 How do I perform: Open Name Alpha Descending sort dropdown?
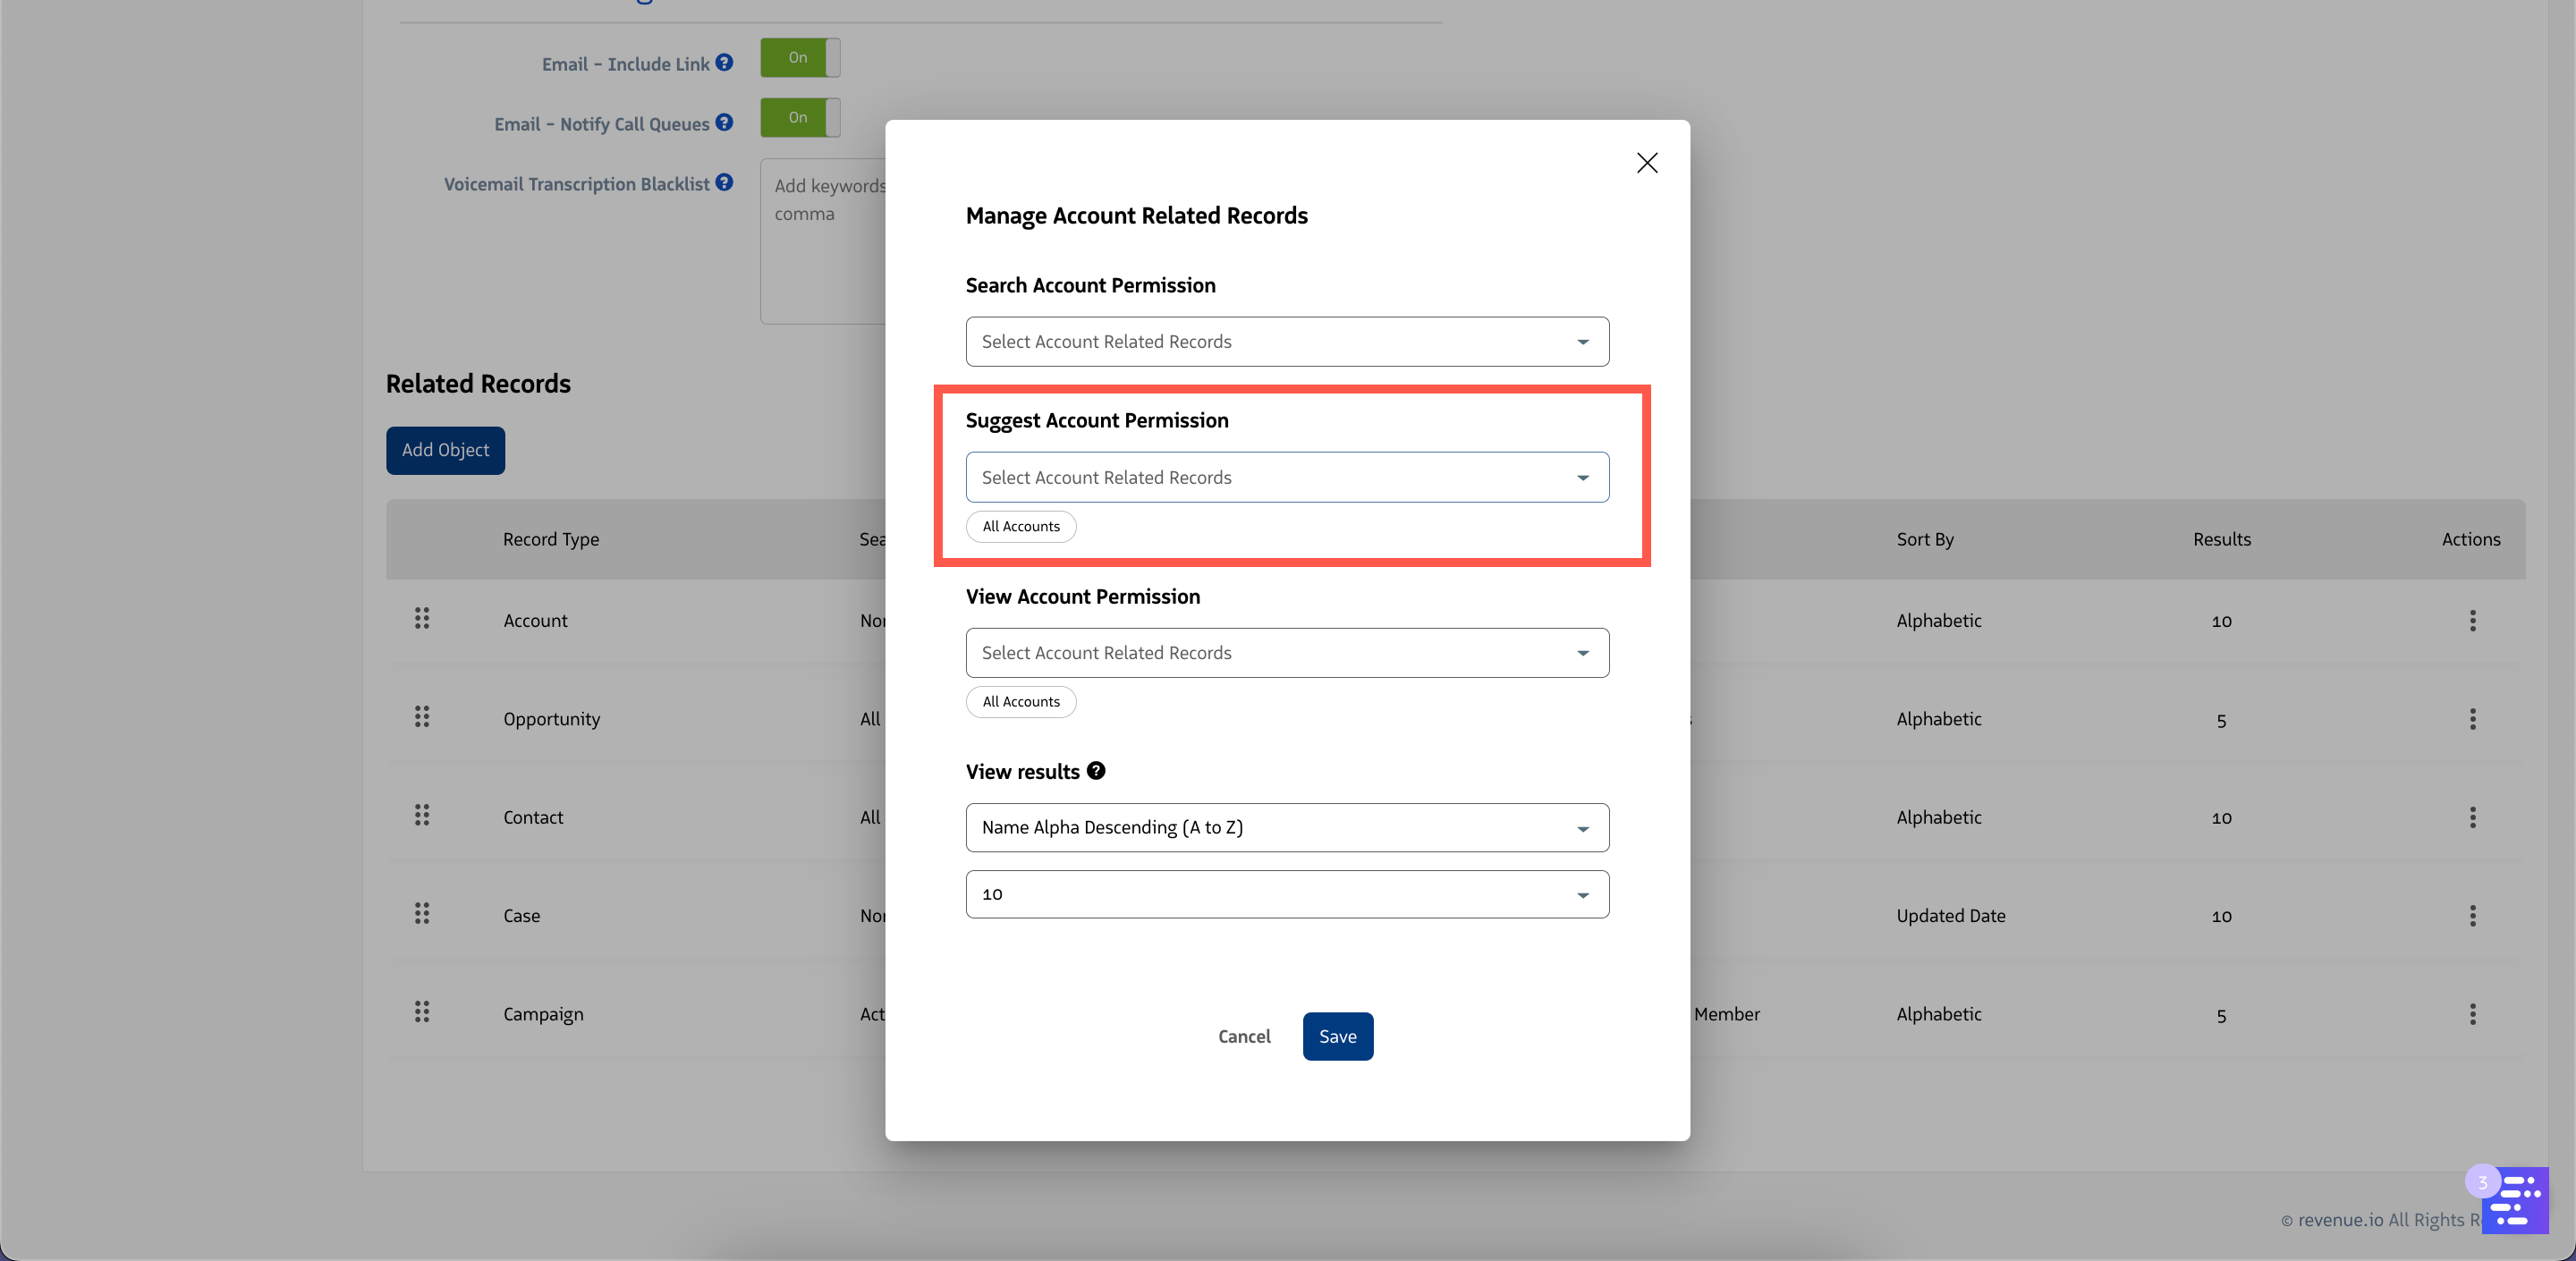pyautogui.click(x=1287, y=828)
